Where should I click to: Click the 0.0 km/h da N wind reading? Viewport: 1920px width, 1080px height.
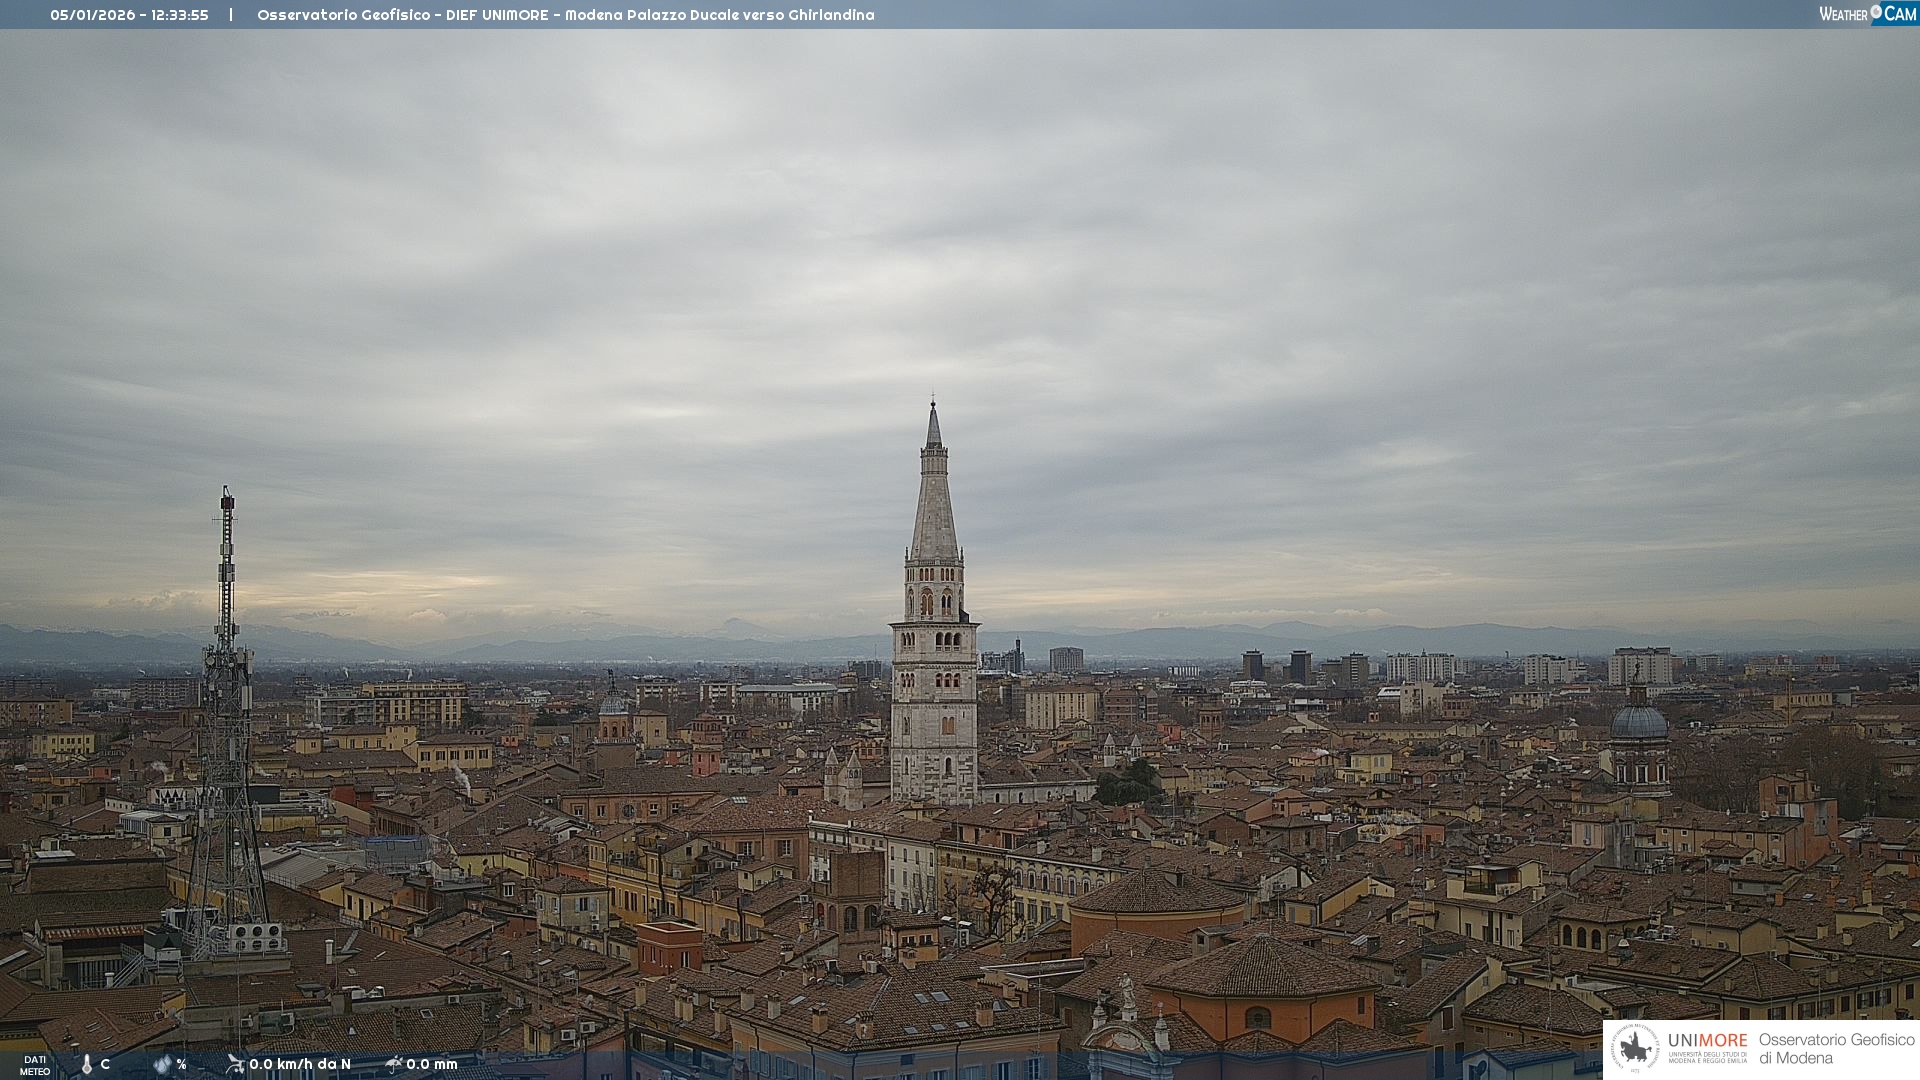[x=300, y=1064]
